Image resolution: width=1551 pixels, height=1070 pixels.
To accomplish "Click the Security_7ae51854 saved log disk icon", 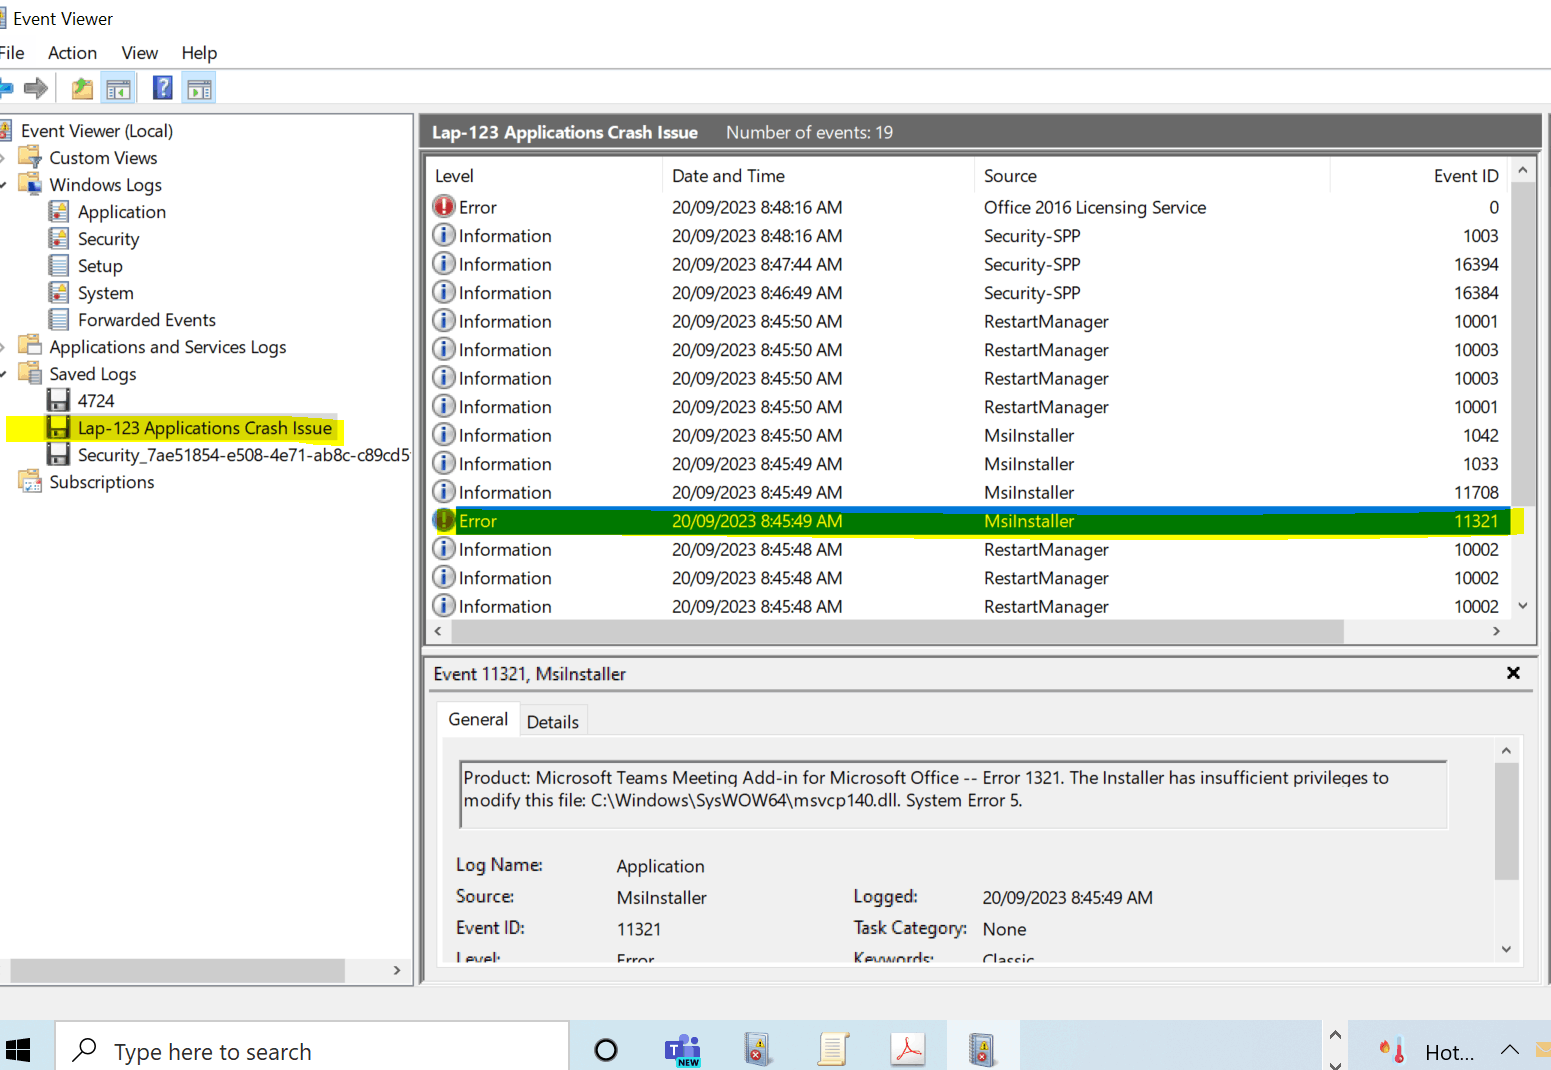I will (x=59, y=454).
